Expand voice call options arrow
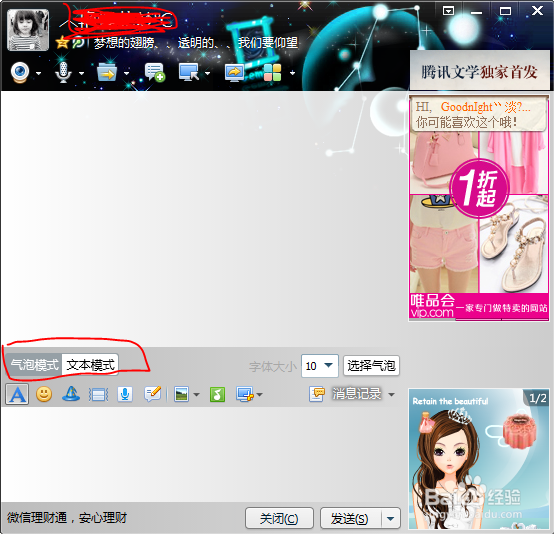The height and width of the screenshot is (534, 554). 82,73
